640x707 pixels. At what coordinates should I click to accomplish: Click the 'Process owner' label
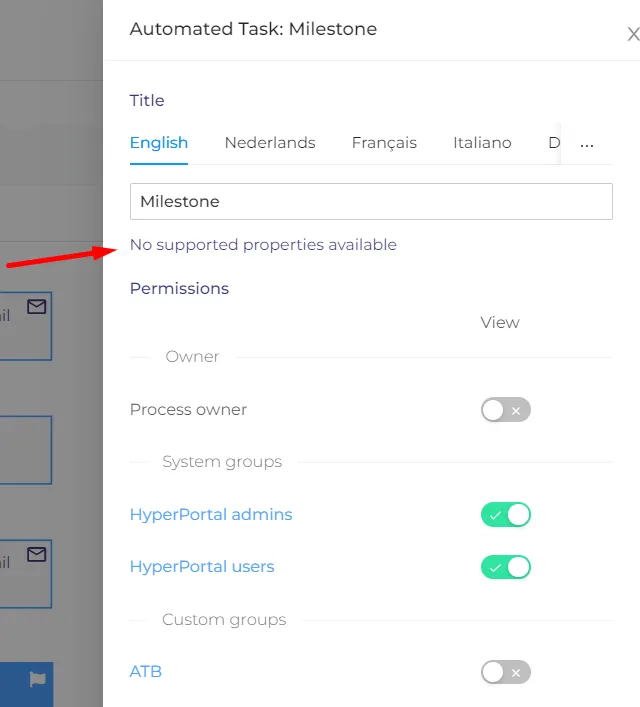pos(188,409)
